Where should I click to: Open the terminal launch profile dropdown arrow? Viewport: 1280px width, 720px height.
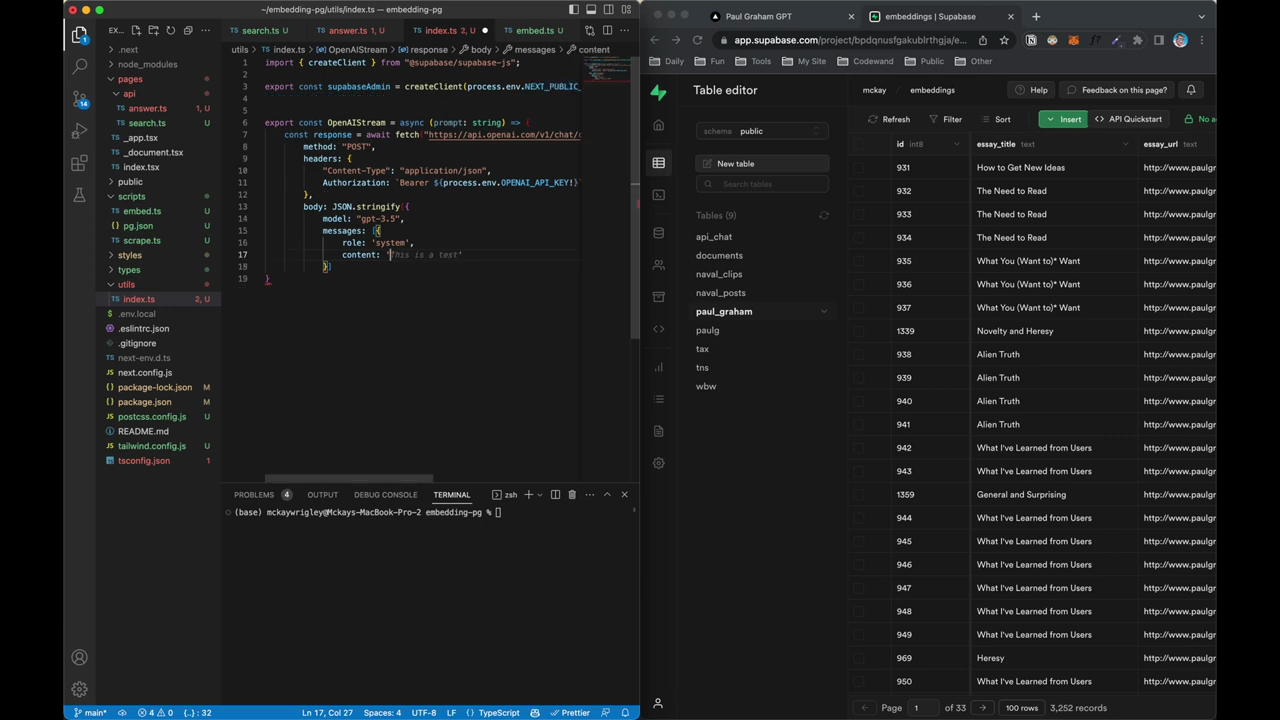click(540, 494)
